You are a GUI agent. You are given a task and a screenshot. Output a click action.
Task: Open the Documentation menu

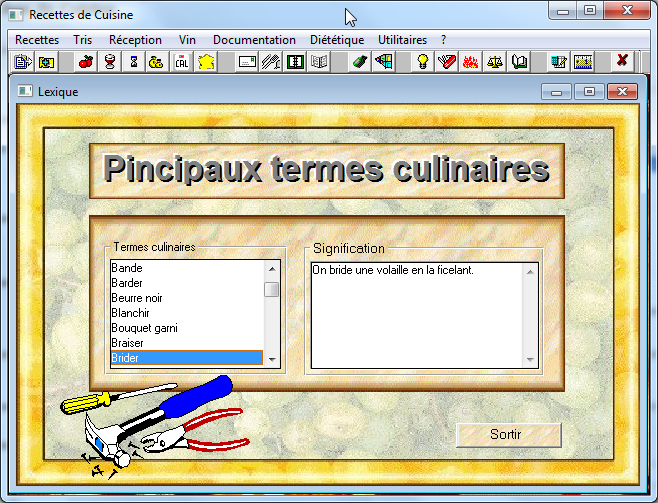click(254, 40)
